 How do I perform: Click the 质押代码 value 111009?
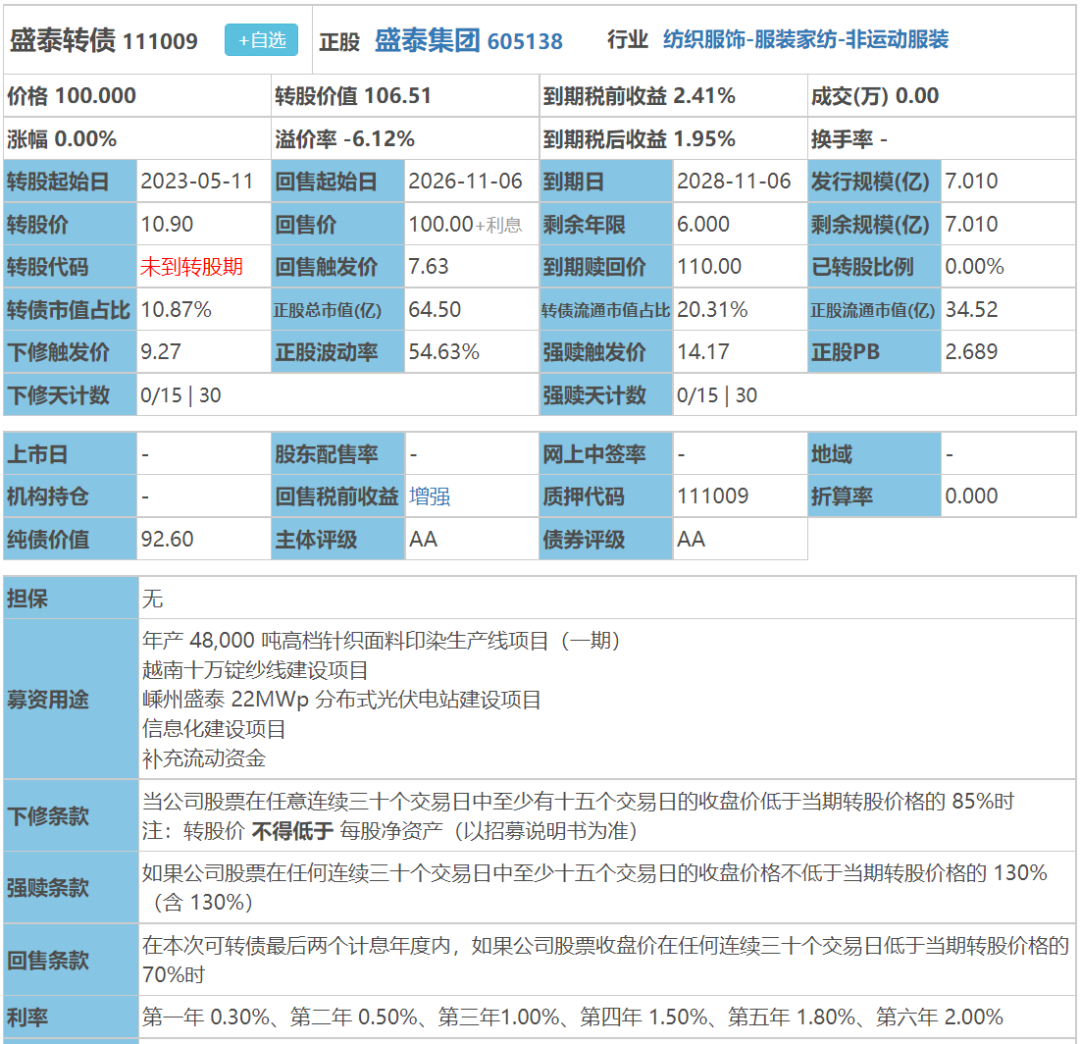pos(712,496)
